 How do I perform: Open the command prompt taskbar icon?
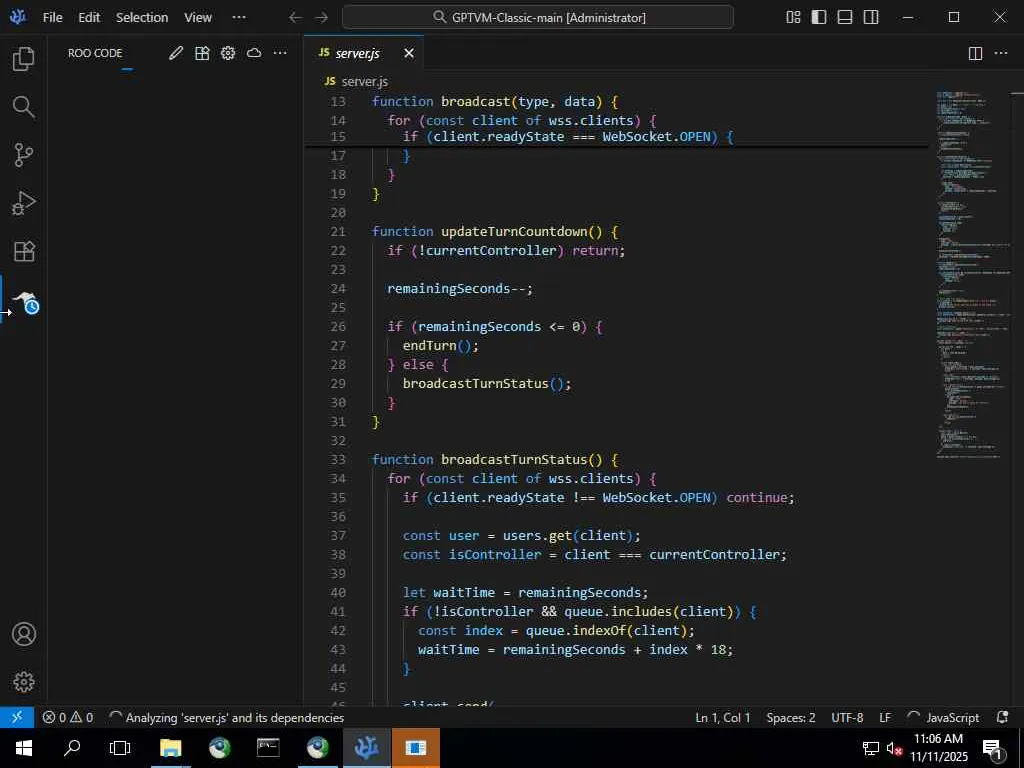point(268,748)
